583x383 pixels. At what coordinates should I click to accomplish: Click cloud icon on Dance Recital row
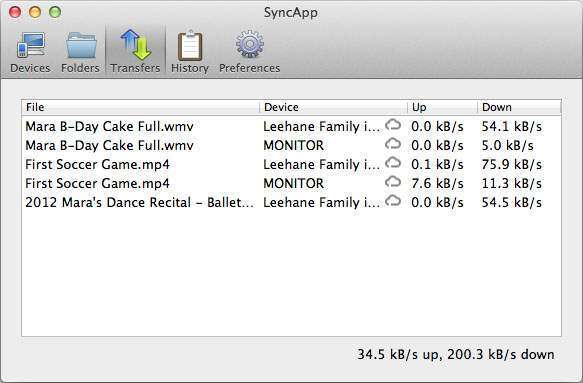pyautogui.click(x=393, y=201)
